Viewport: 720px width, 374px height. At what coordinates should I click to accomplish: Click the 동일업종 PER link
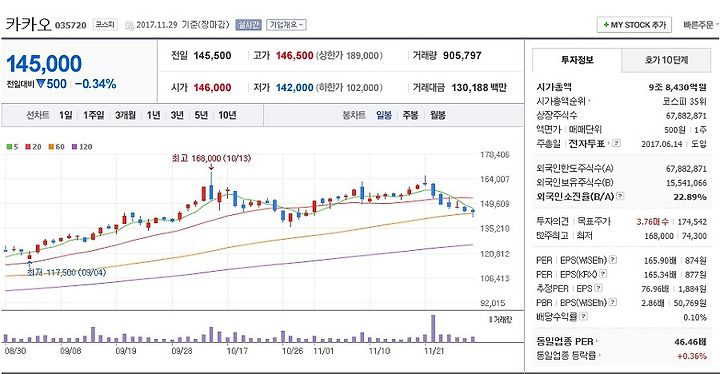click(565, 341)
